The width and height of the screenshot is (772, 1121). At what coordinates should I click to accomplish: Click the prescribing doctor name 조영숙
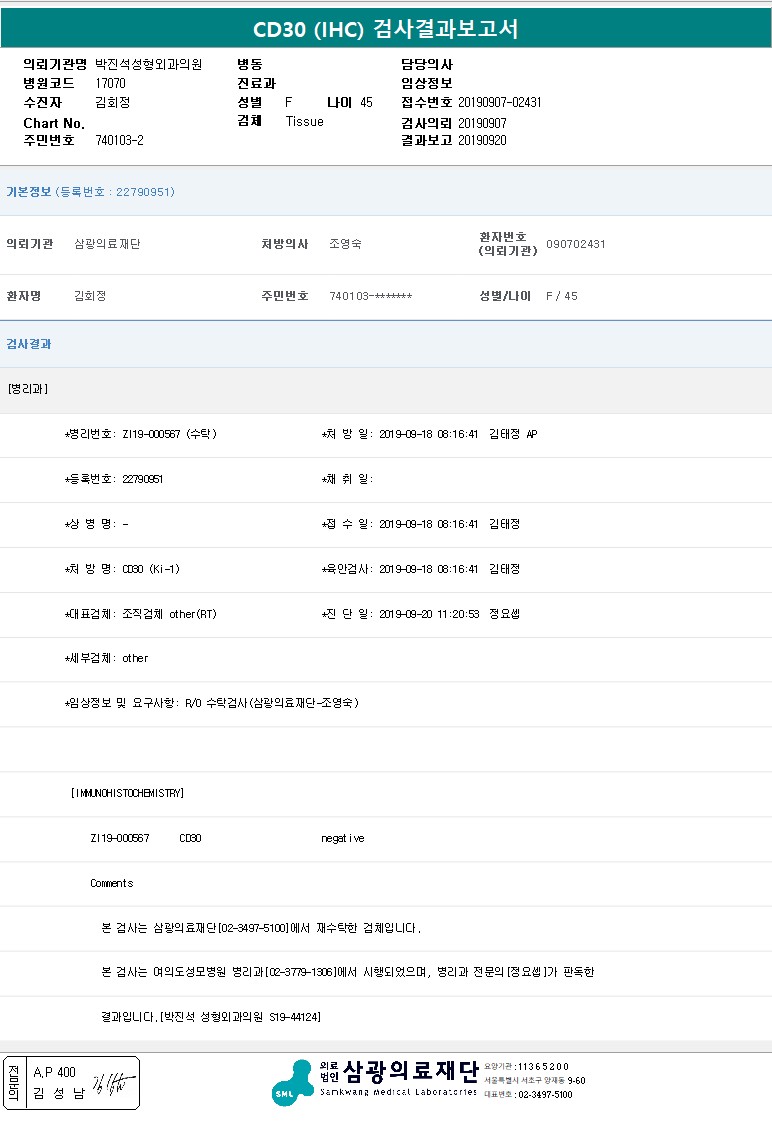pos(345,244)
